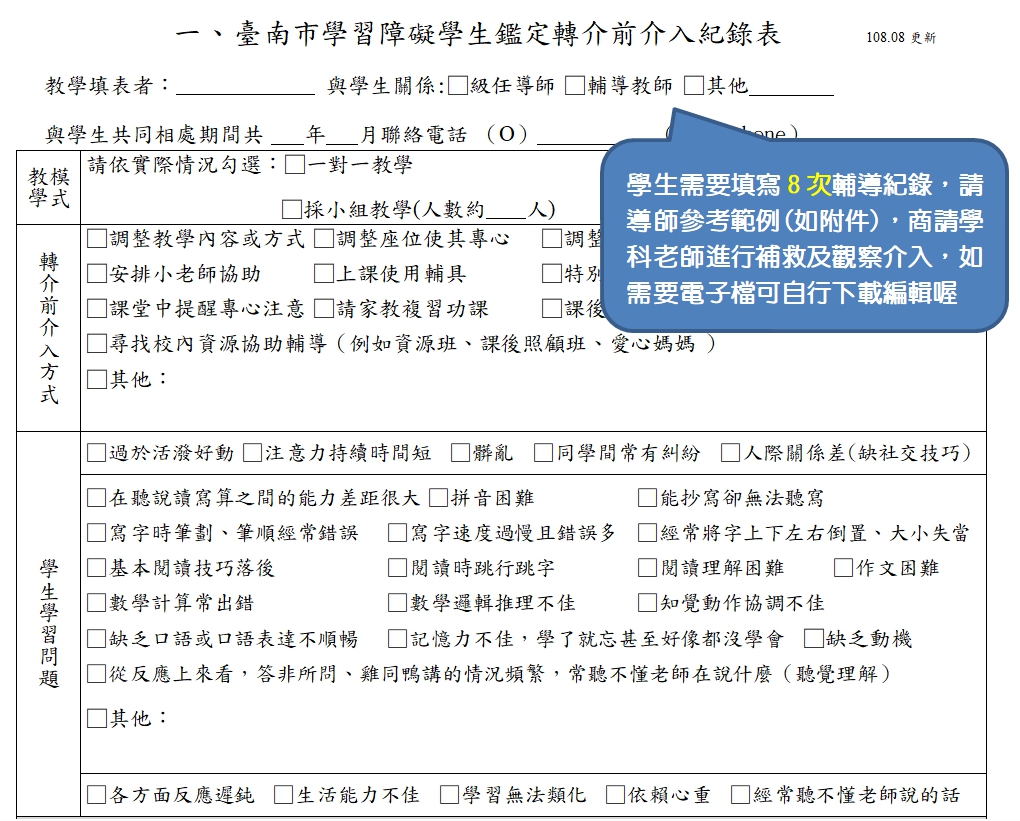Tick 寫字時筆劃、筆順經常錯誤 checkbox
This screenshot has width=1020, height=821.
[x=97, y=533]
